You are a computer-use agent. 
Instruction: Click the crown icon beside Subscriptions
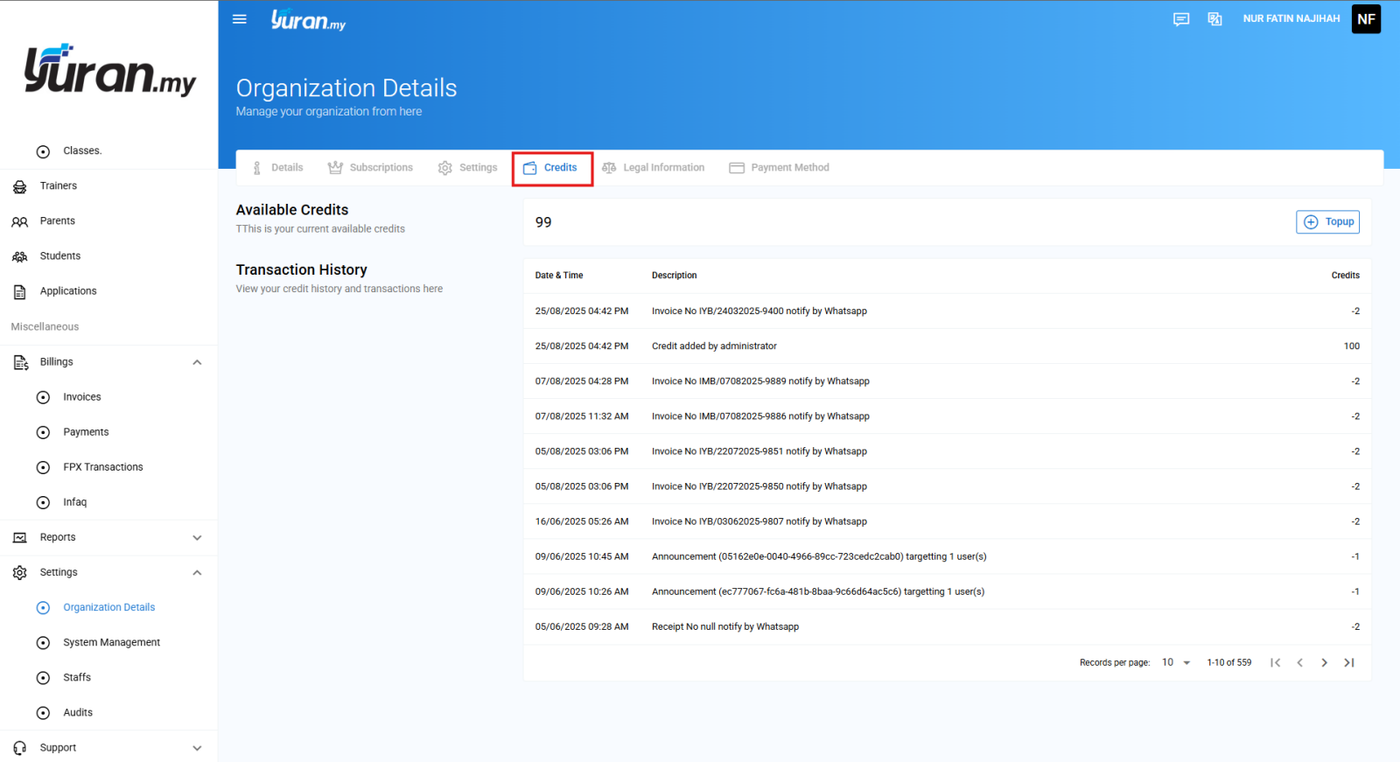[x=335, y=168]
